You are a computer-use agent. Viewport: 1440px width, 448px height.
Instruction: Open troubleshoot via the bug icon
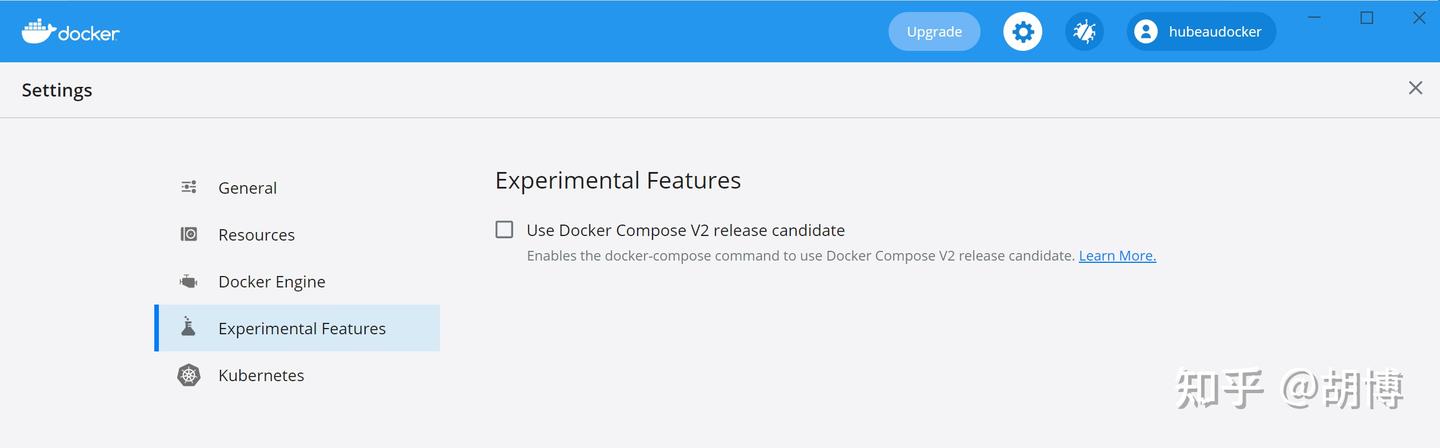pyautogui.click(x=1084, y=32)
